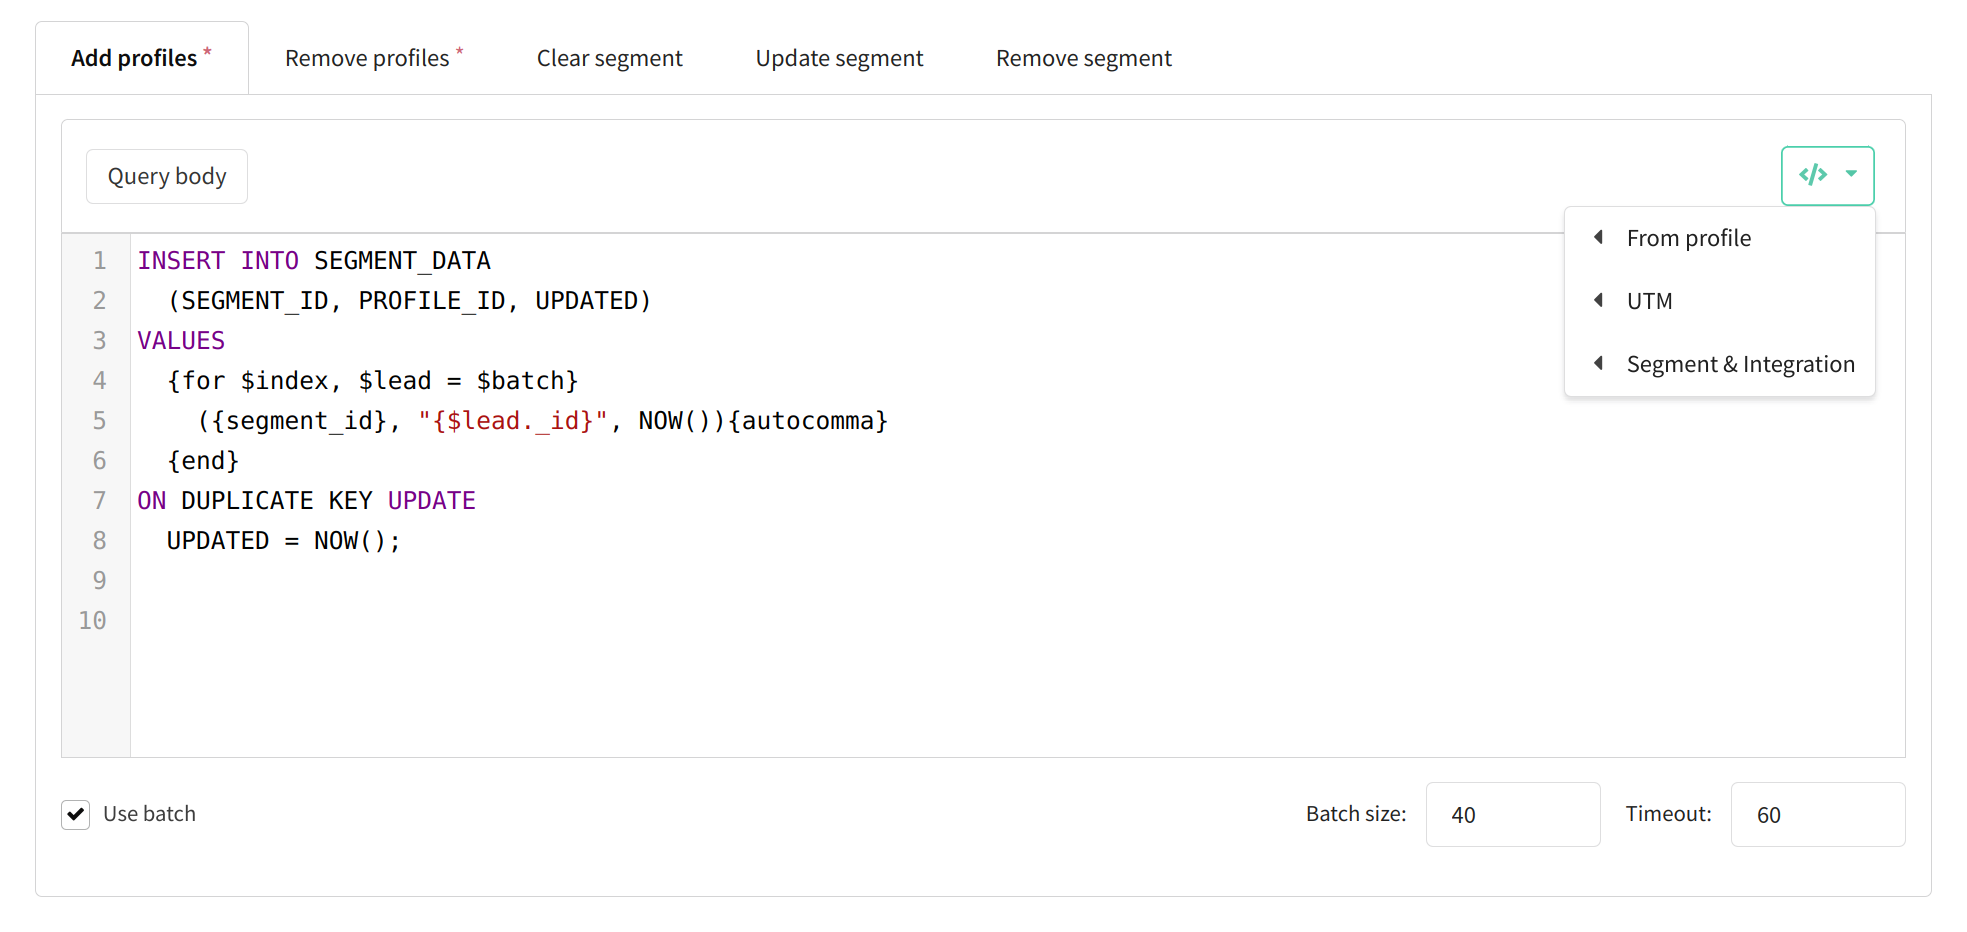Click line number 1 in the gutter

click(99, 261)
